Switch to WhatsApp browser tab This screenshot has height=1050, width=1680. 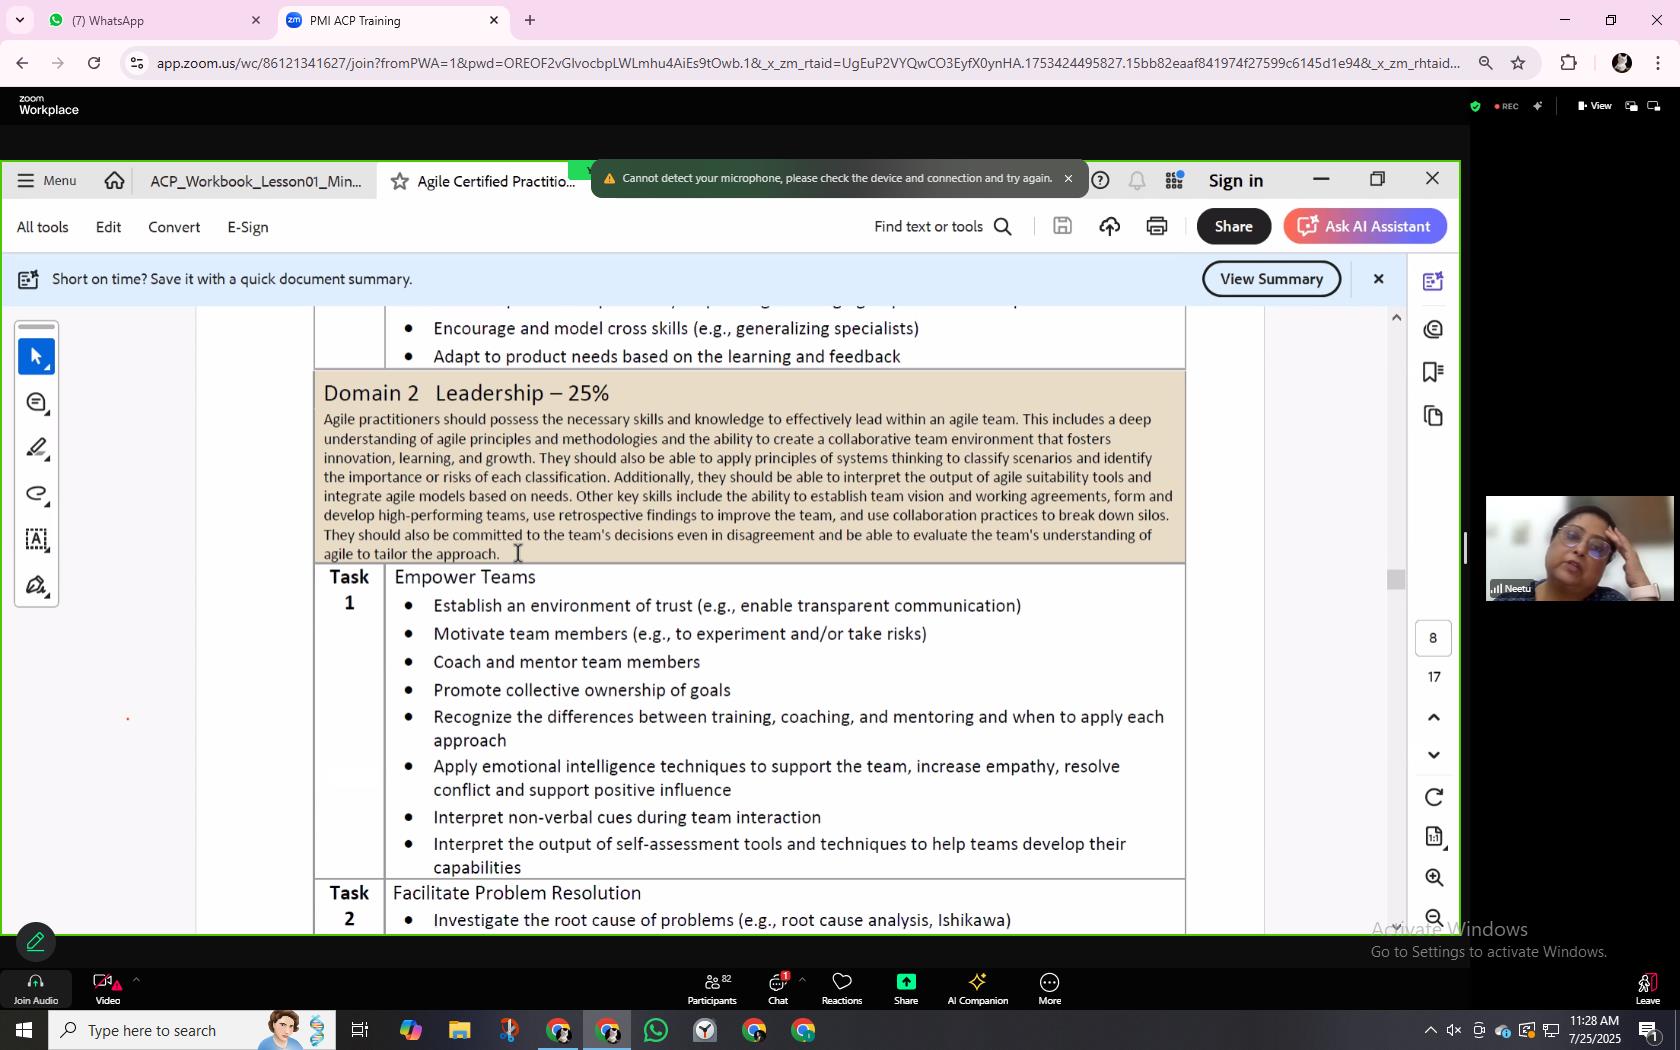[x=154, y=20]
